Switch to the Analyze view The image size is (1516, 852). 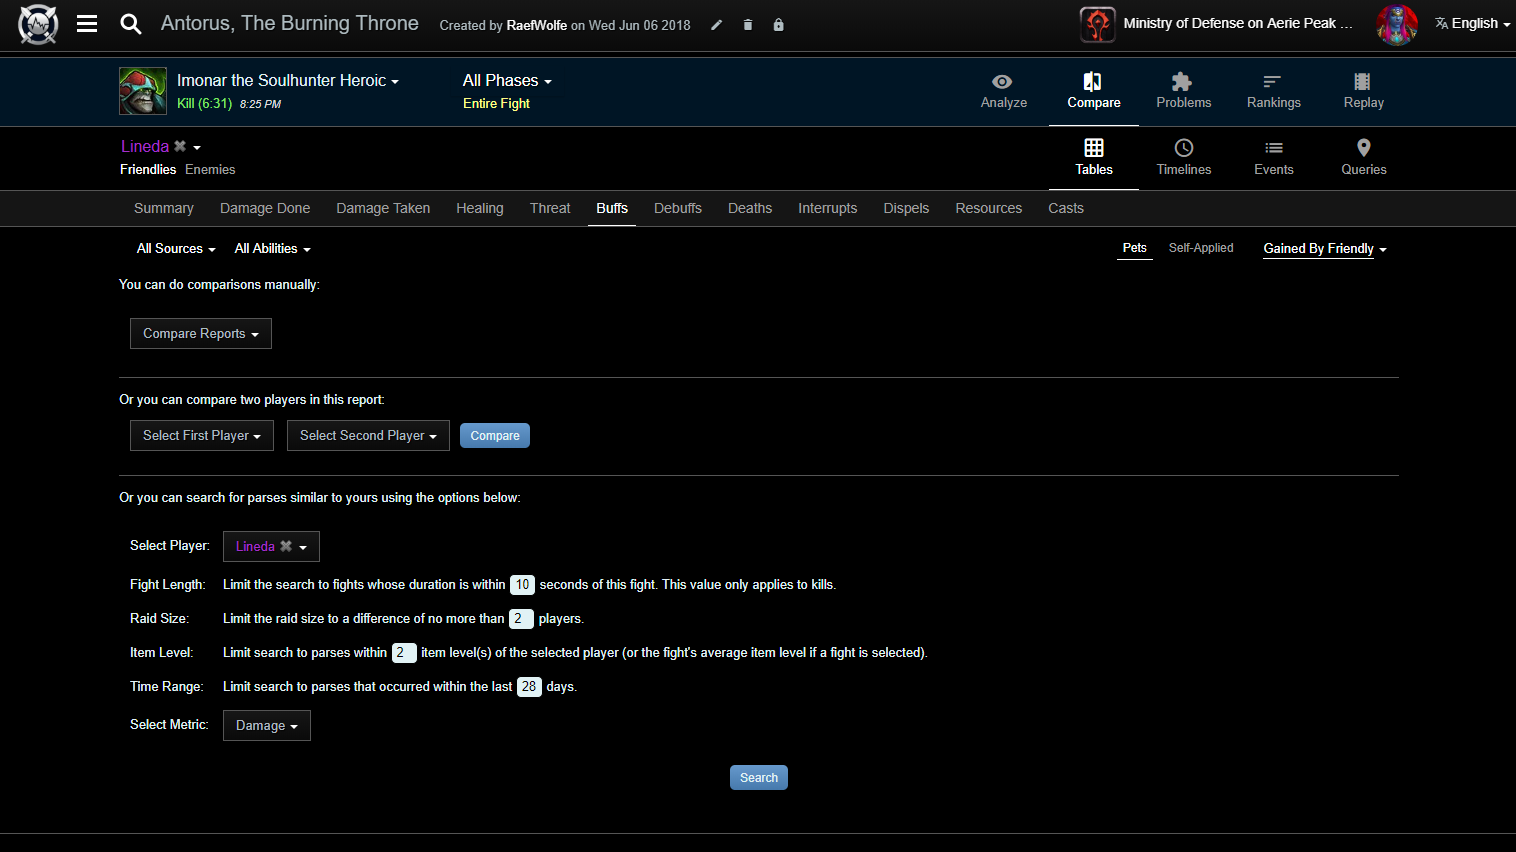click(1004, 91)
